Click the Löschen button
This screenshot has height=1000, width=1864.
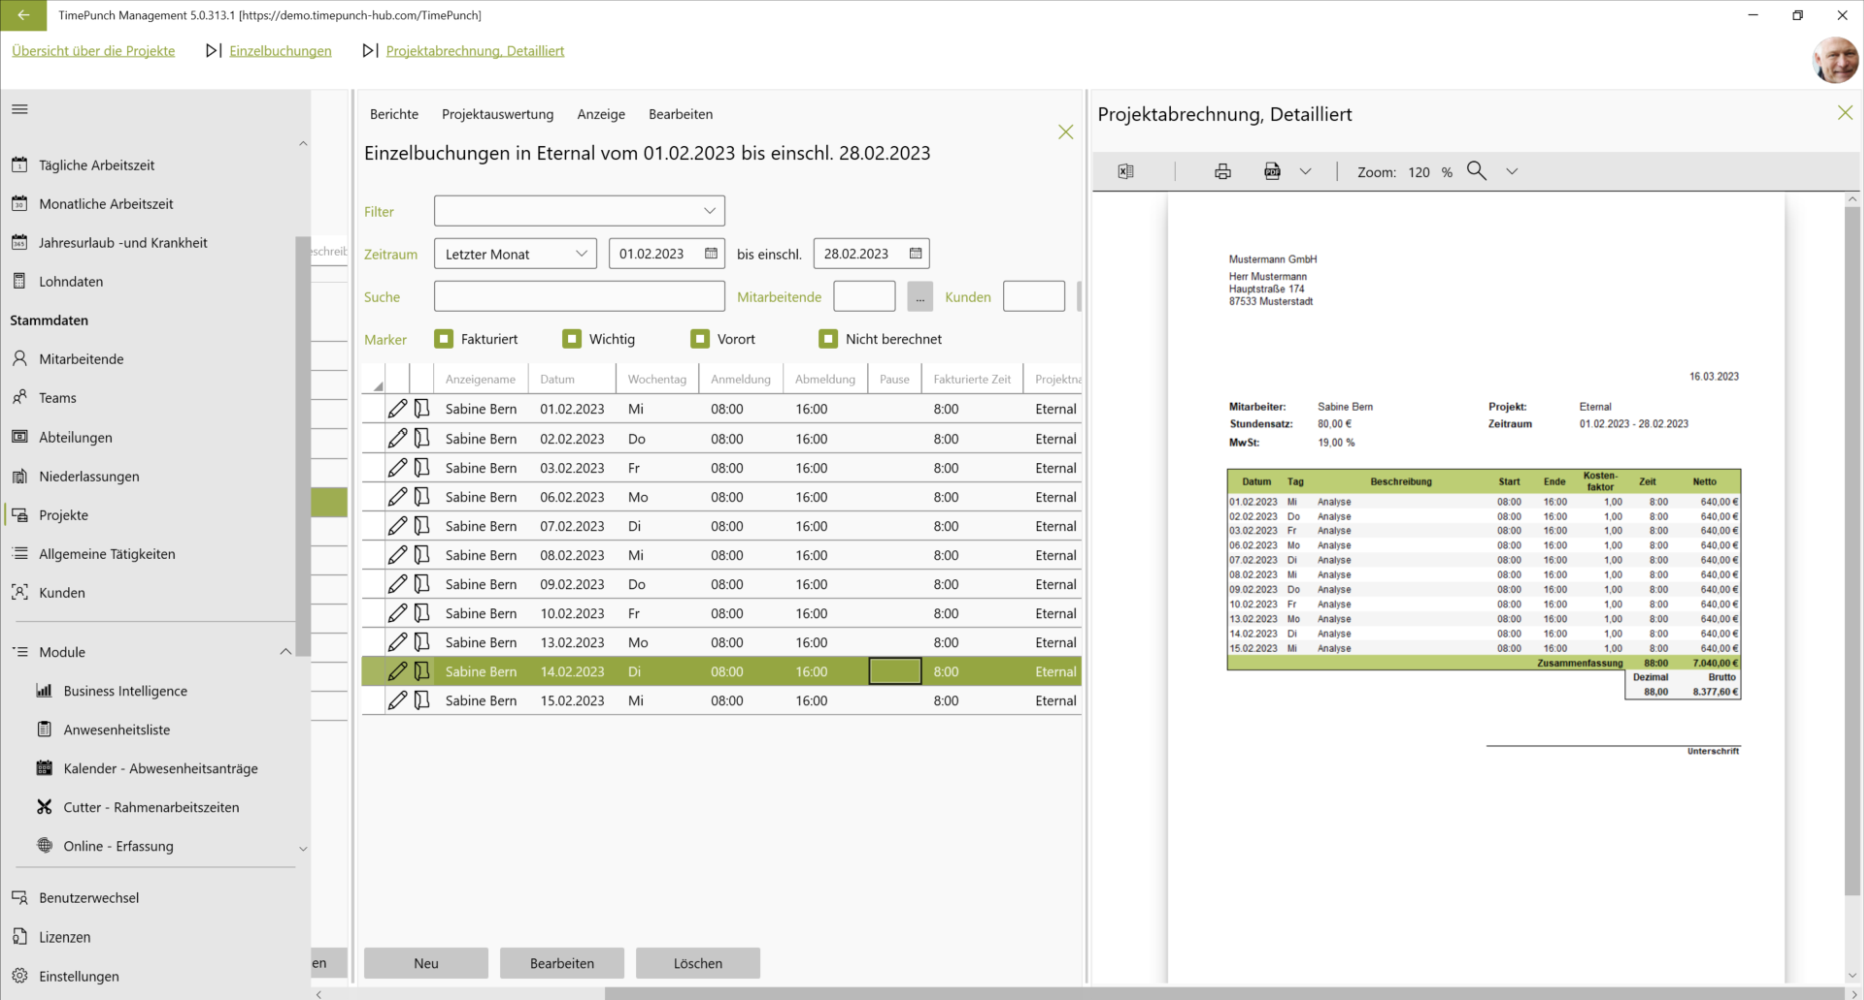point(697,963)
